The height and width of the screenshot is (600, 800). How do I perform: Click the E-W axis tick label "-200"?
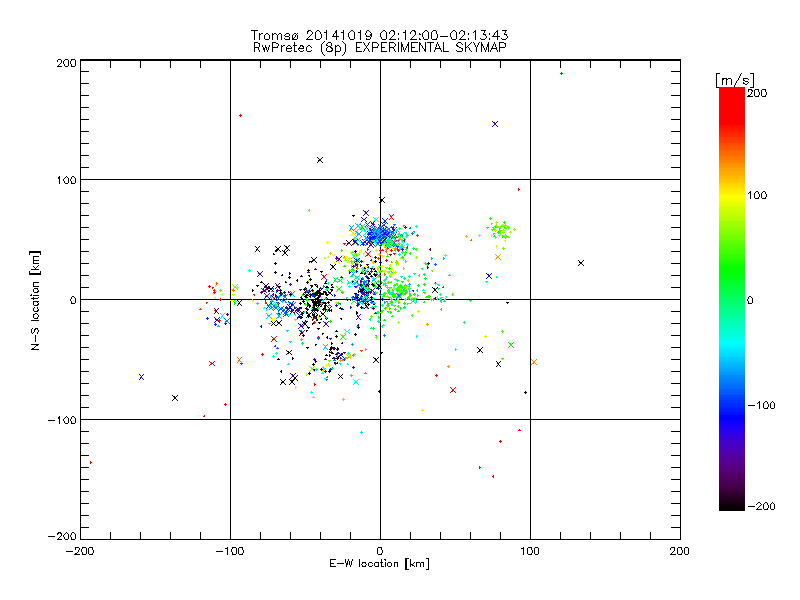click(x=80, y=551)
